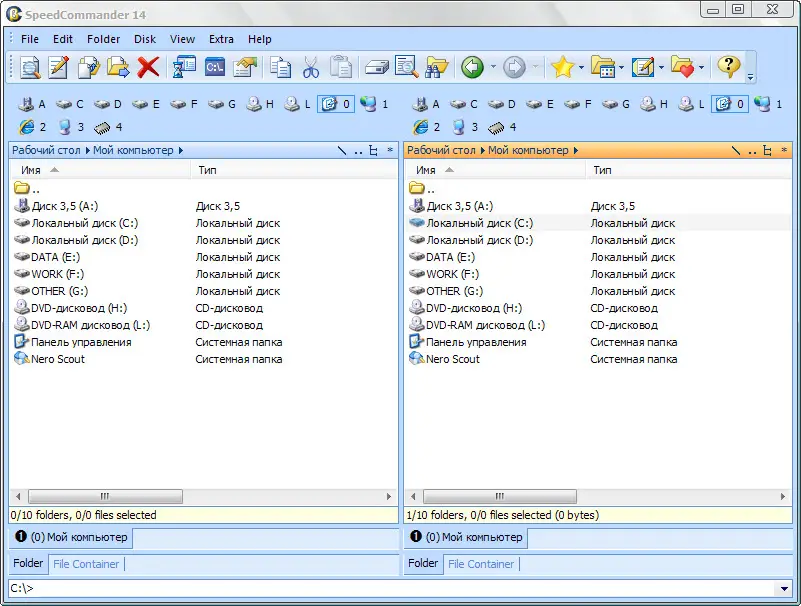The width and height of the screenshot is (801, 606).
Task: Click the notepad with pencil toolbar icon
Action: coord(643,67)
